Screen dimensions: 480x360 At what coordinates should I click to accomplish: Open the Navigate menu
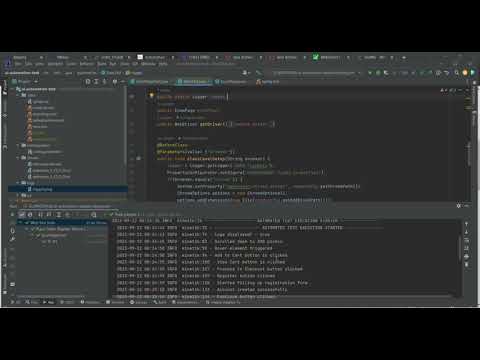(55, 64)
